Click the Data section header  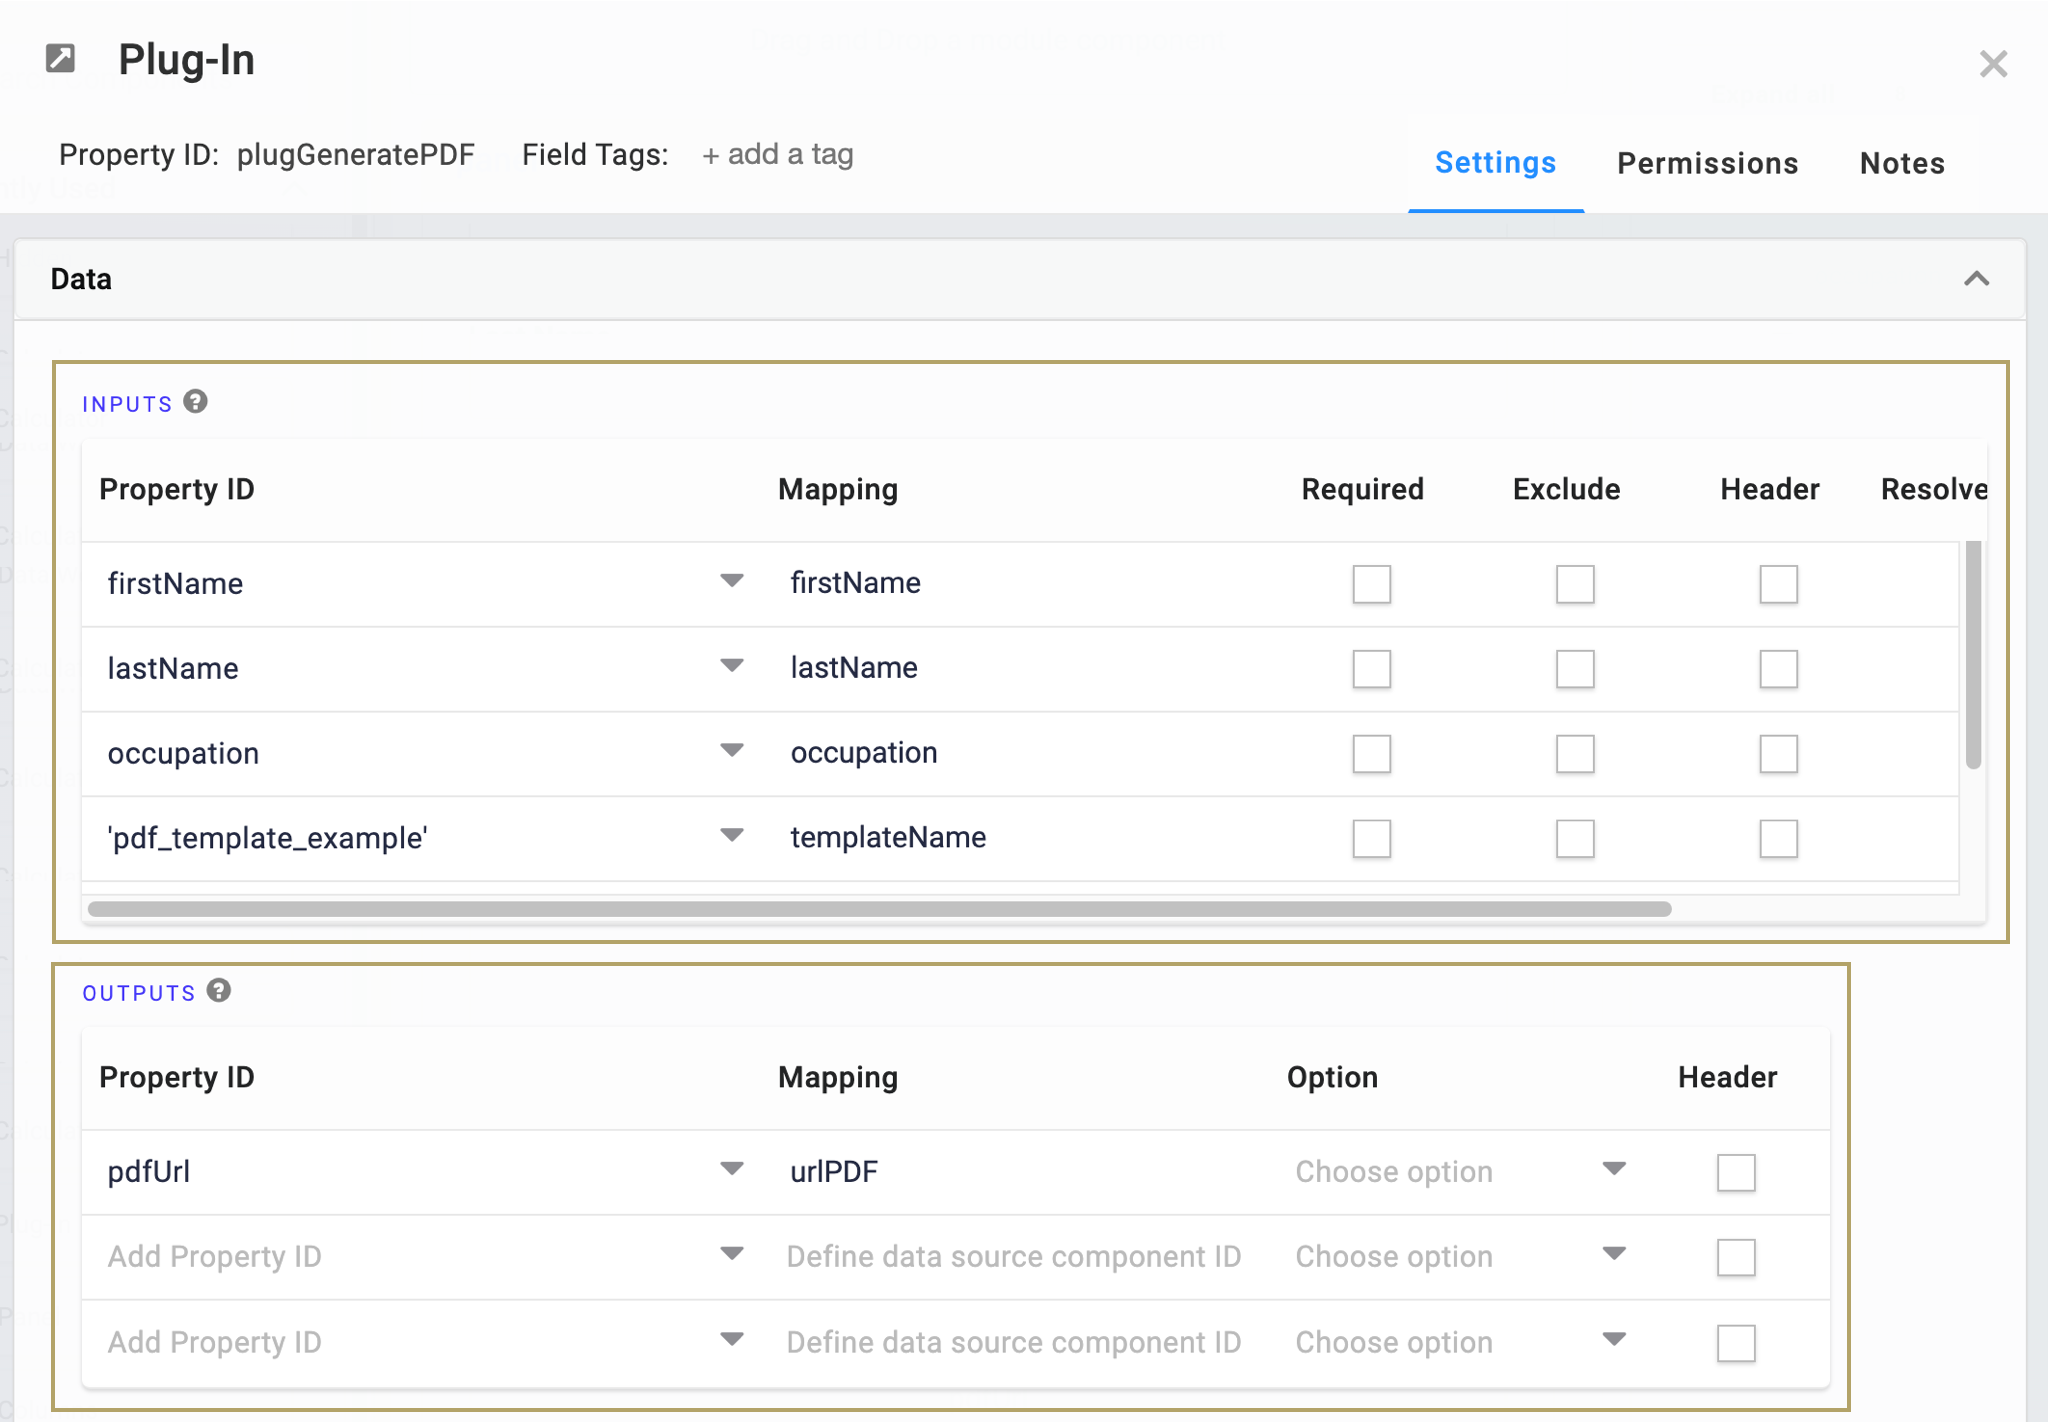(1020, 279)
